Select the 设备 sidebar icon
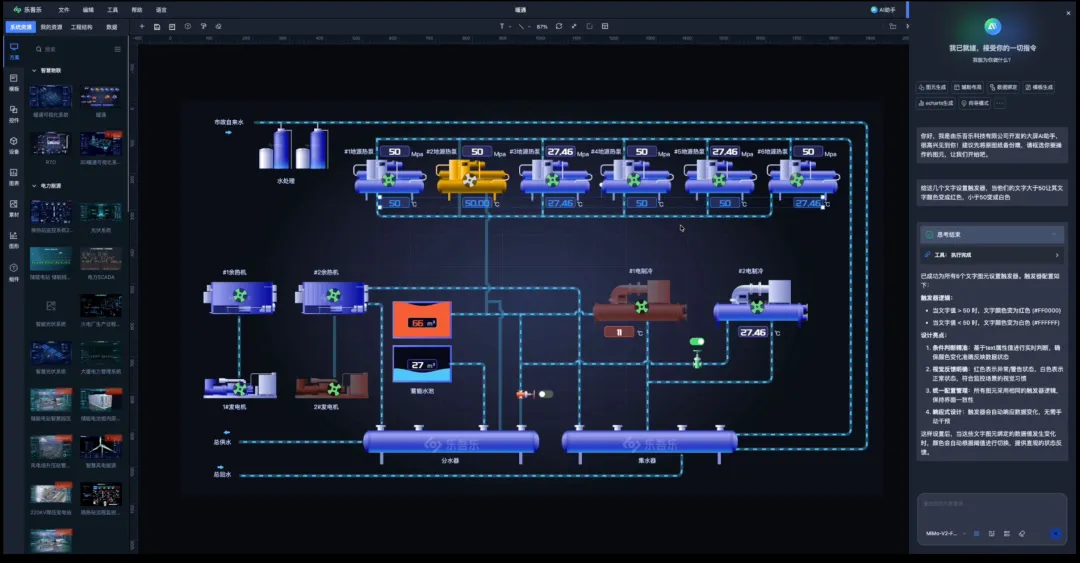Image resolution: width=1080 pixels, height=563 pixels. [14, 145]
